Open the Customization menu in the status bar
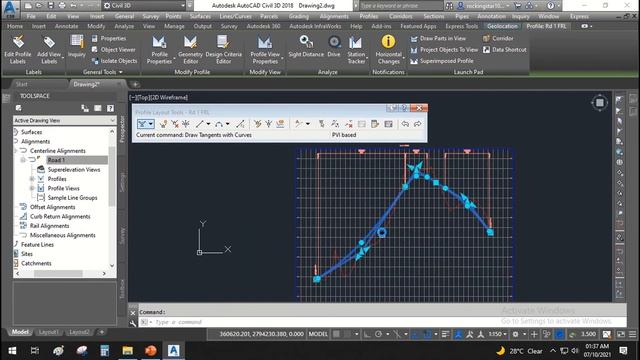The image size is (640, 360). pos(632,334)
